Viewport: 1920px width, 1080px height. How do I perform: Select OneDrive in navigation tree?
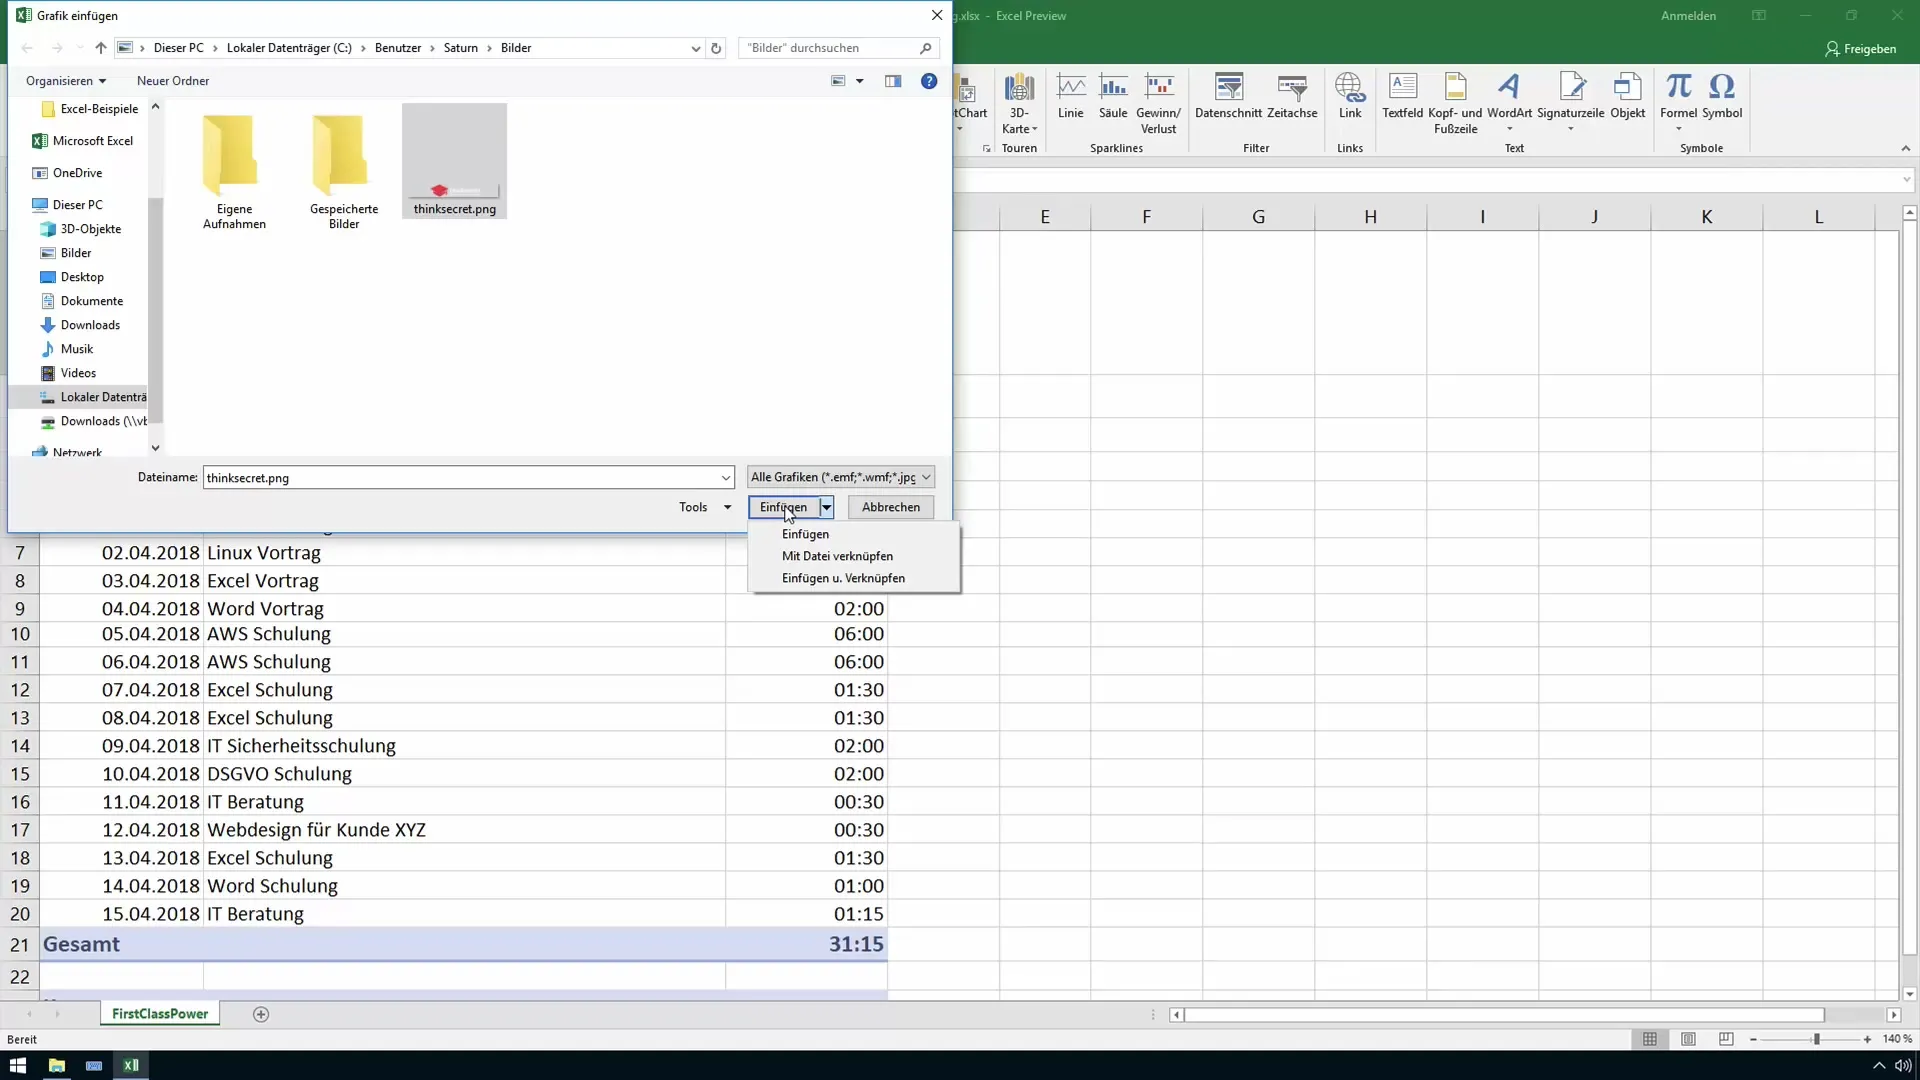(77, 173)
